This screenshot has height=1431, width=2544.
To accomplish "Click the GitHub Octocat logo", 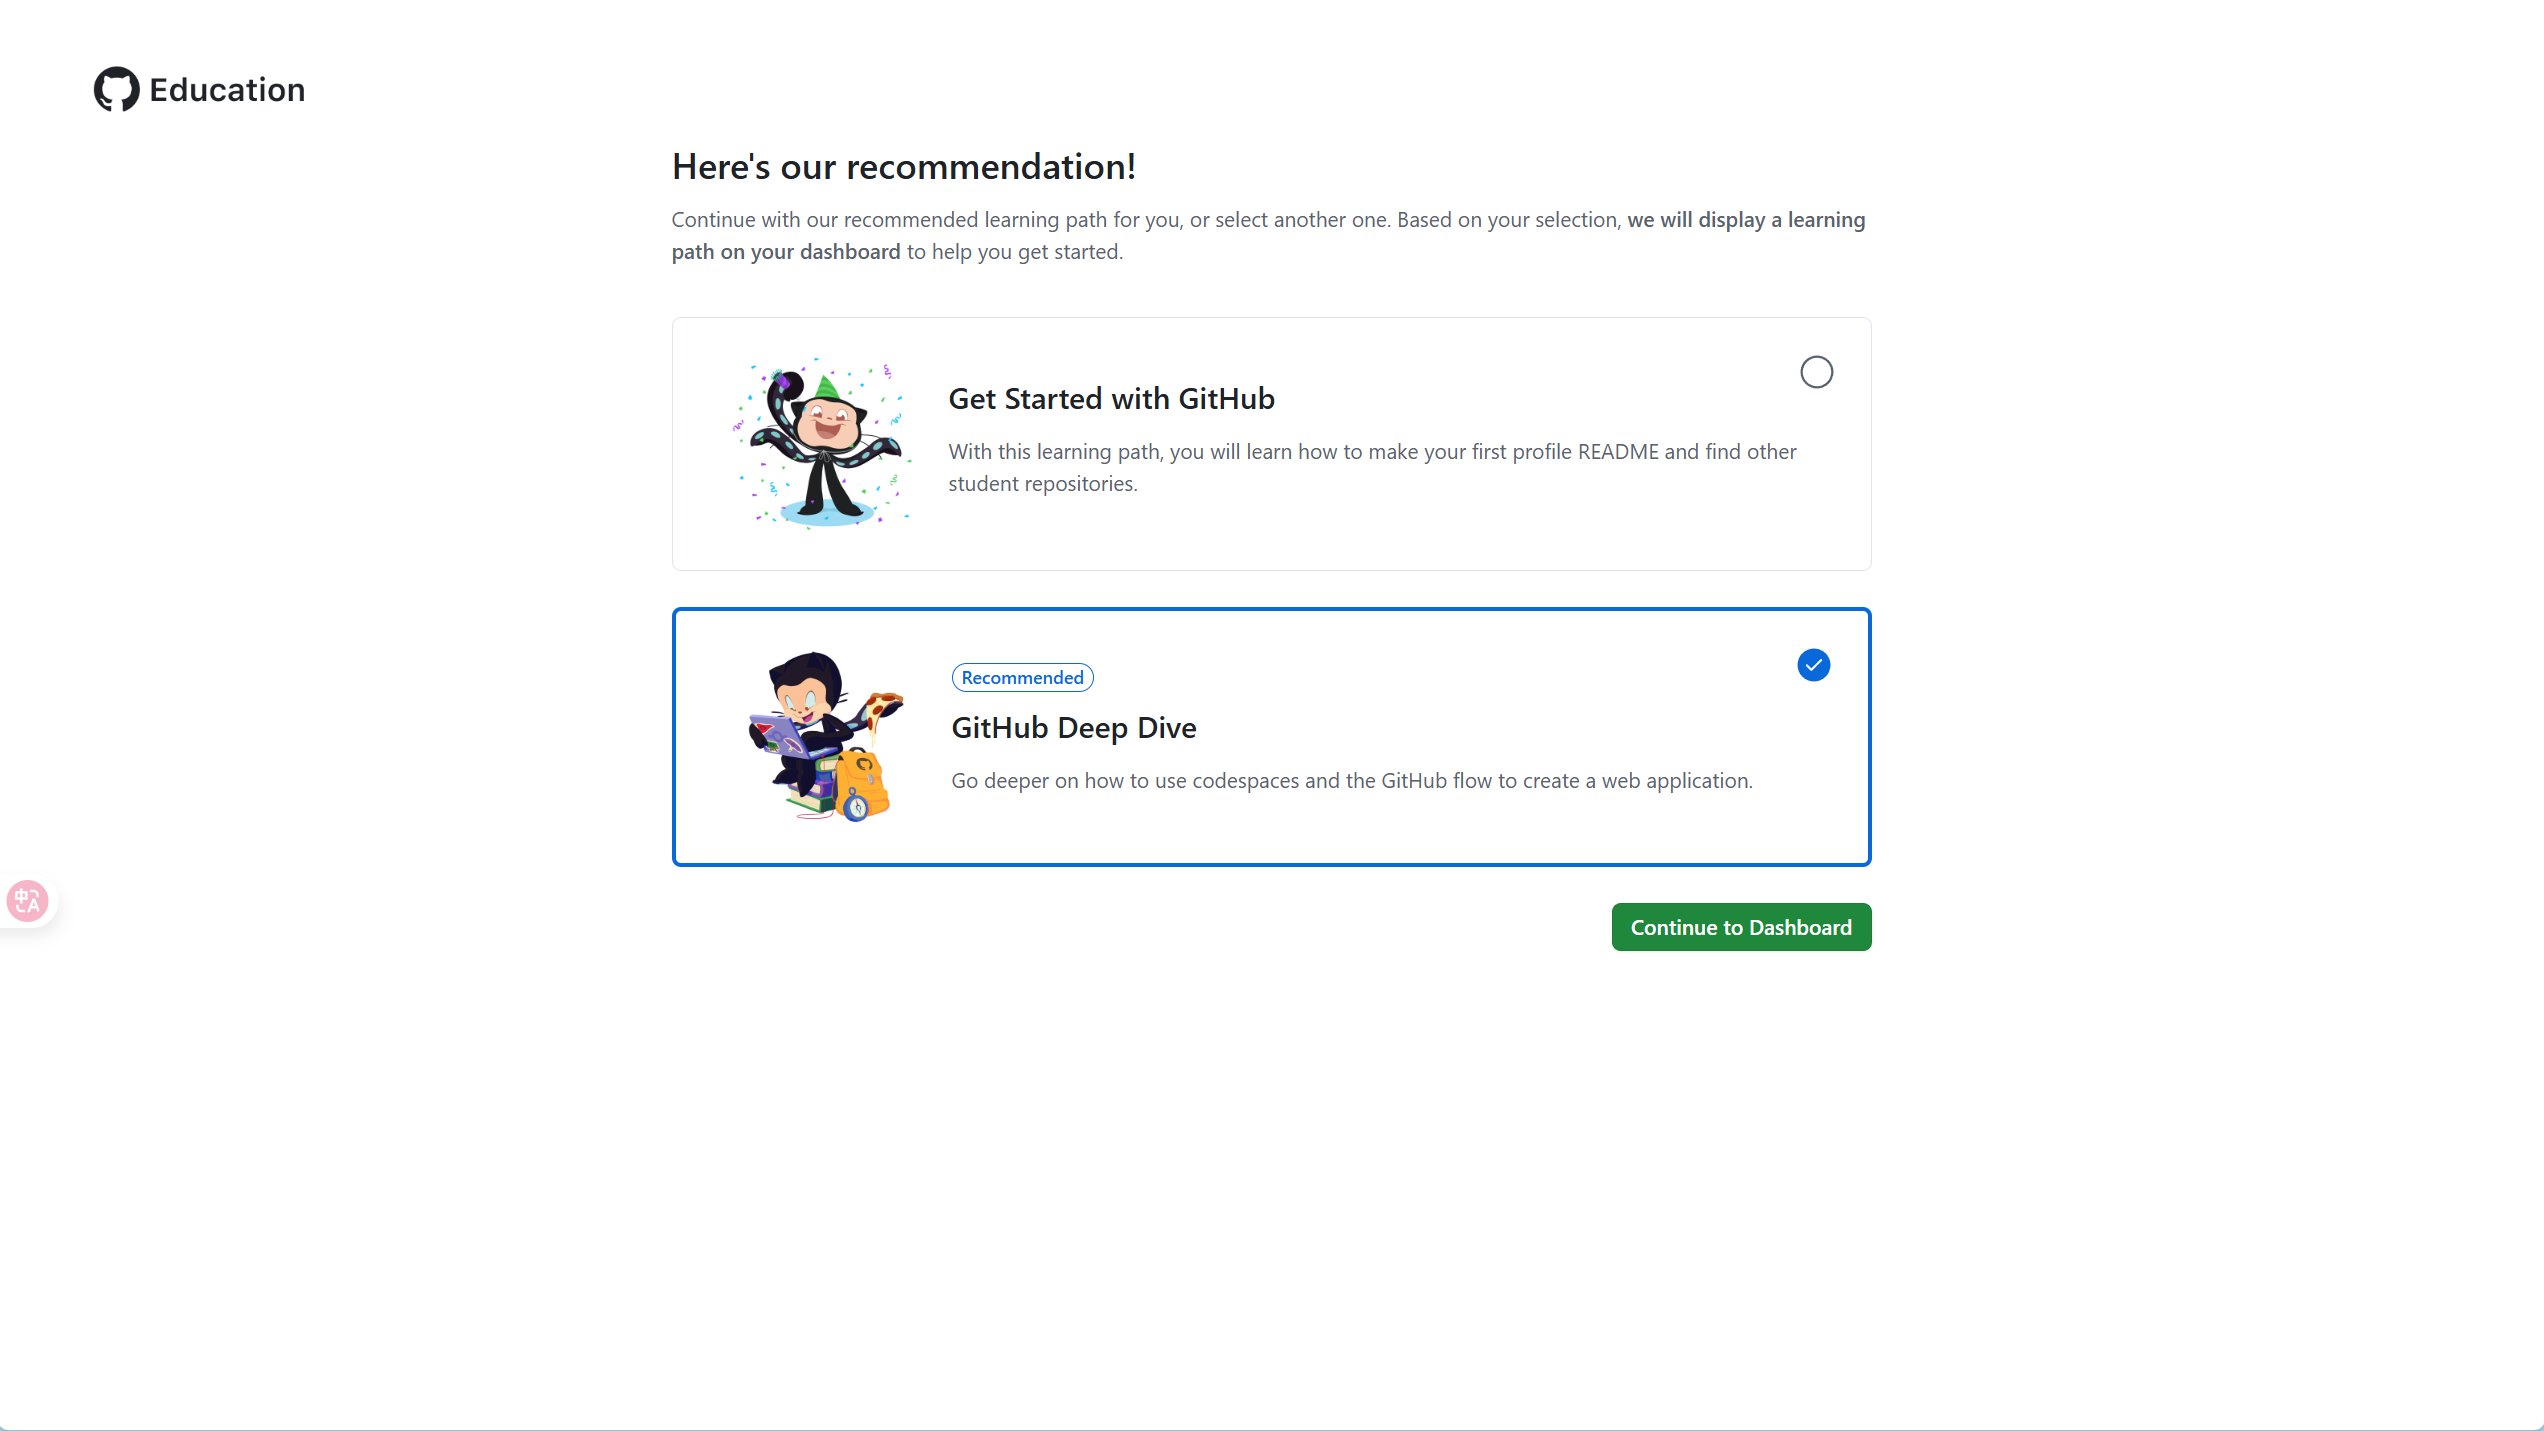I will (117, 90).
